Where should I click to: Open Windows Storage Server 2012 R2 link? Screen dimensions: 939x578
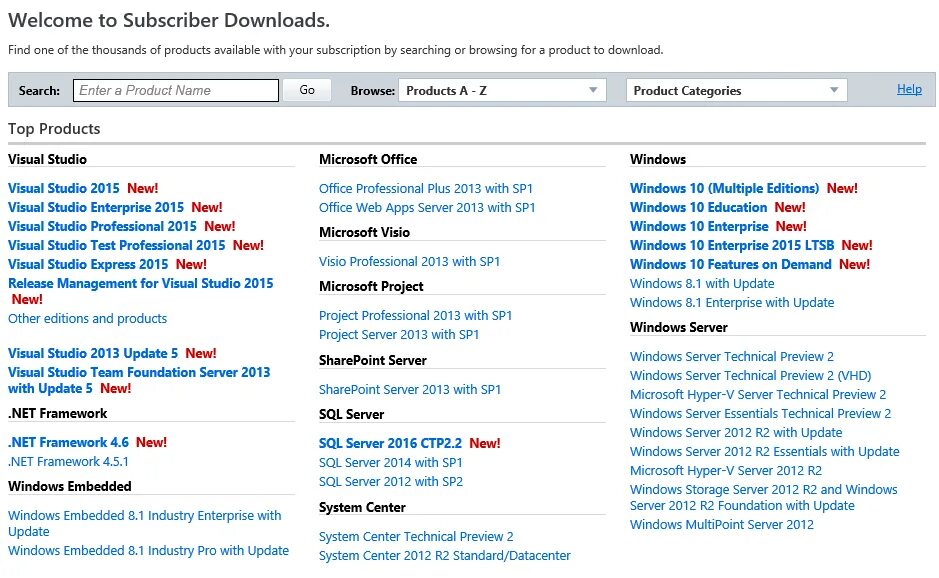tap(764, 498)
